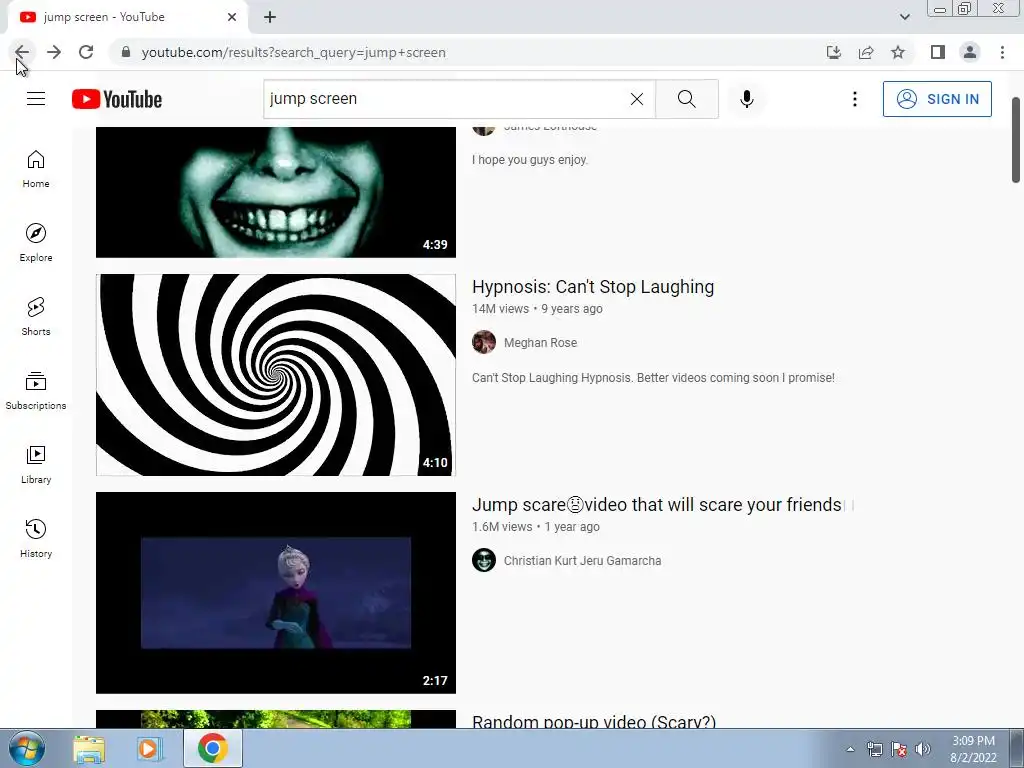Open the Elsa jump scare video thumbnail
Image resolution: width=1024 pixels, height=768 pixels.
(x=276, y=592)
